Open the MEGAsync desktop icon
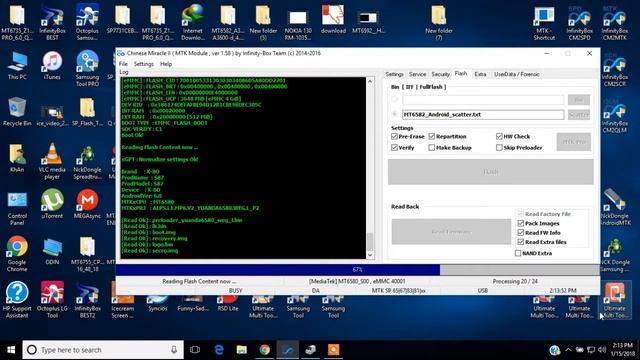This screenshot has width=640, height=360. [x=87, y=204]
